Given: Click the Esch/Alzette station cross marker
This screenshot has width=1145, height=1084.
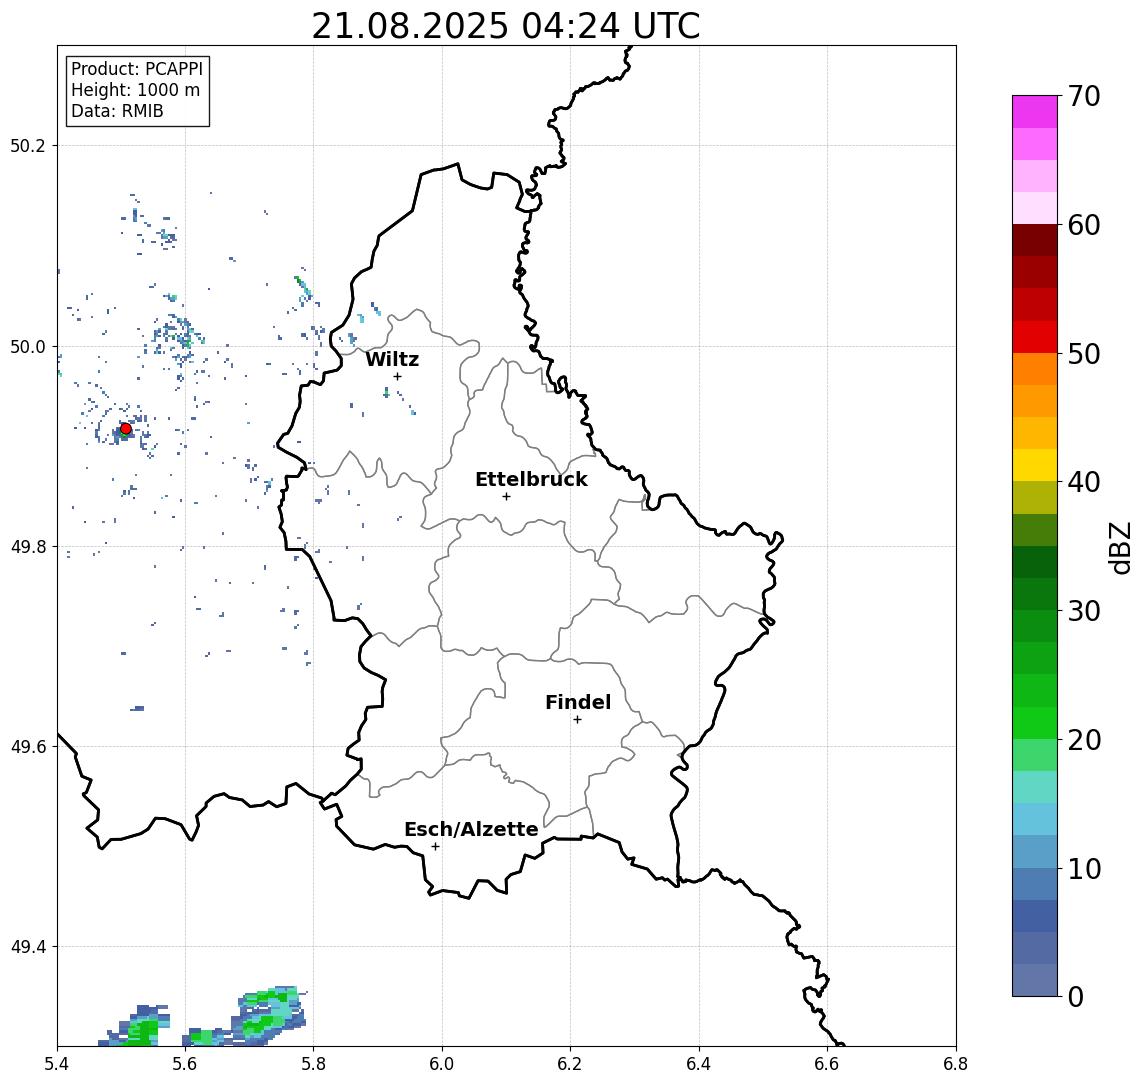Looking at the screenshot, I should coord(435,847).
